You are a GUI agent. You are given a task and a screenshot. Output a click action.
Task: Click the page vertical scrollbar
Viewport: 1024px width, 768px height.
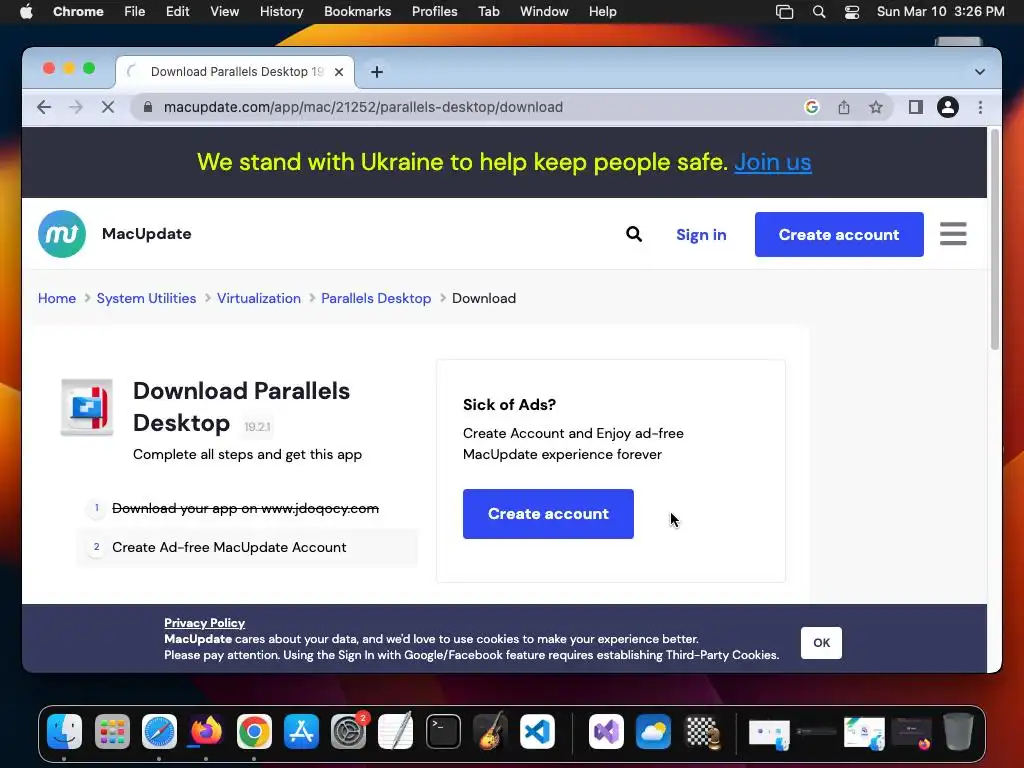click(x=995, y=239)
